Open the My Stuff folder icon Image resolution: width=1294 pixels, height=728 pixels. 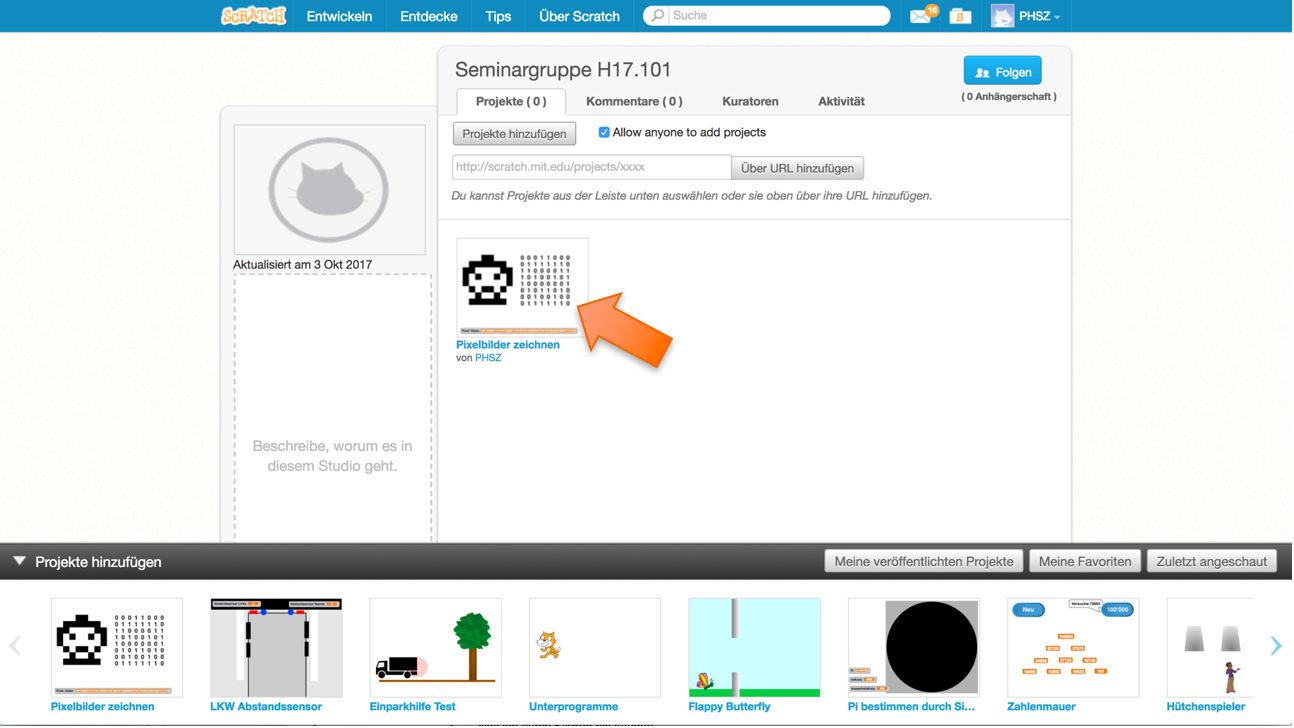960,16
